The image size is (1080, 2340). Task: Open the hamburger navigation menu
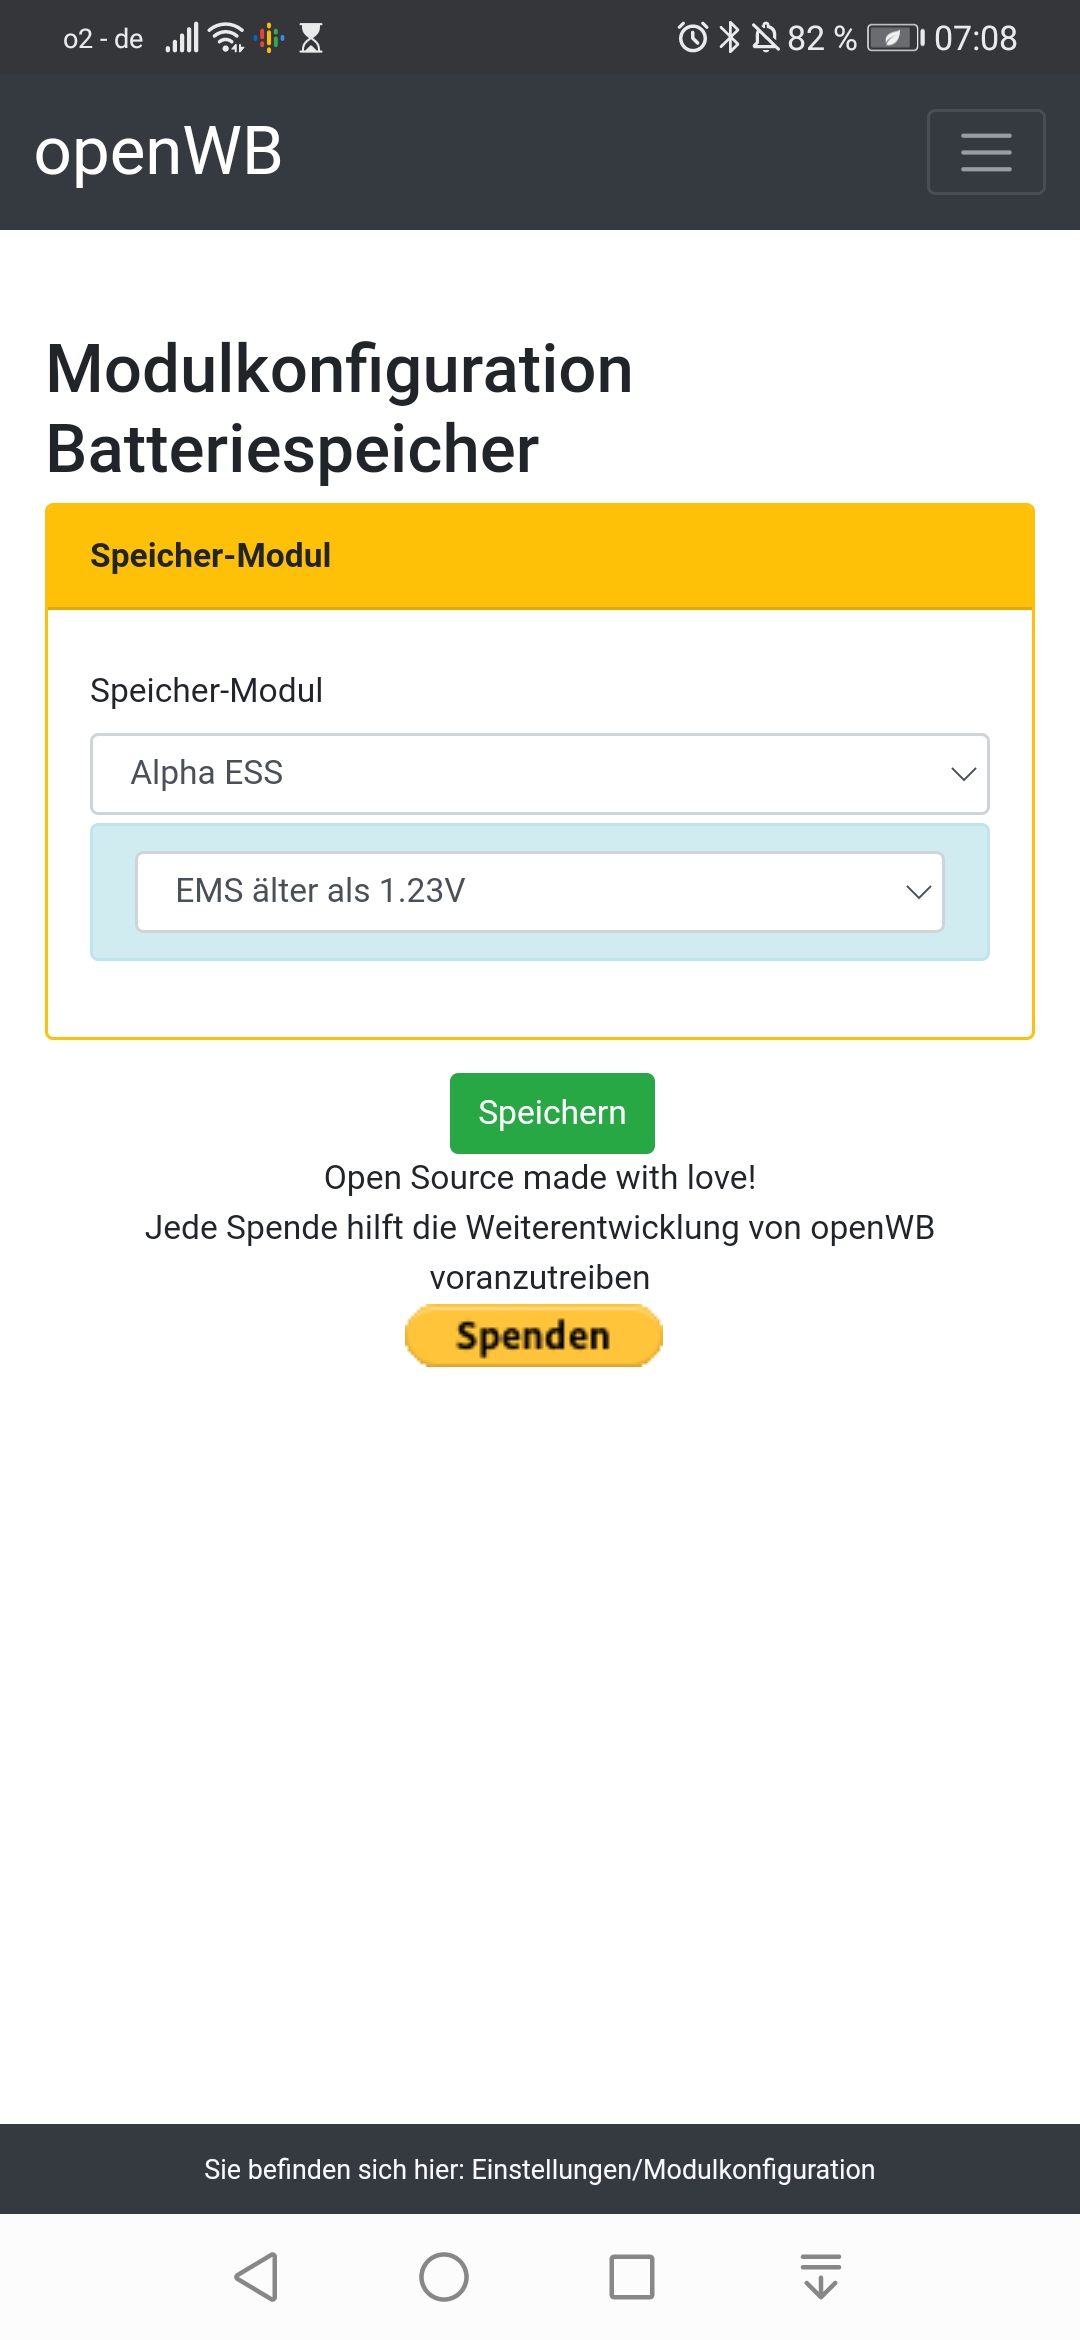(x=986, y=152)
